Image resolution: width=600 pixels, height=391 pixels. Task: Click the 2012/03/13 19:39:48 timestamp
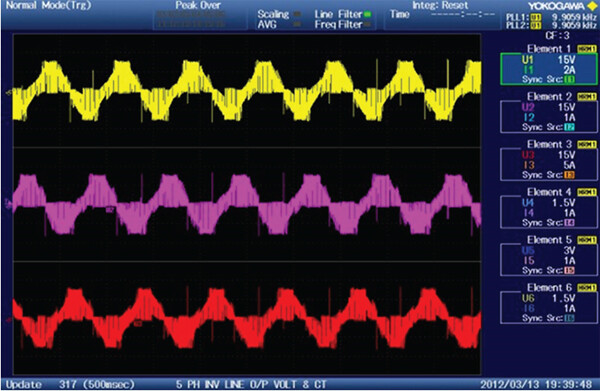[x=536, y=384]
